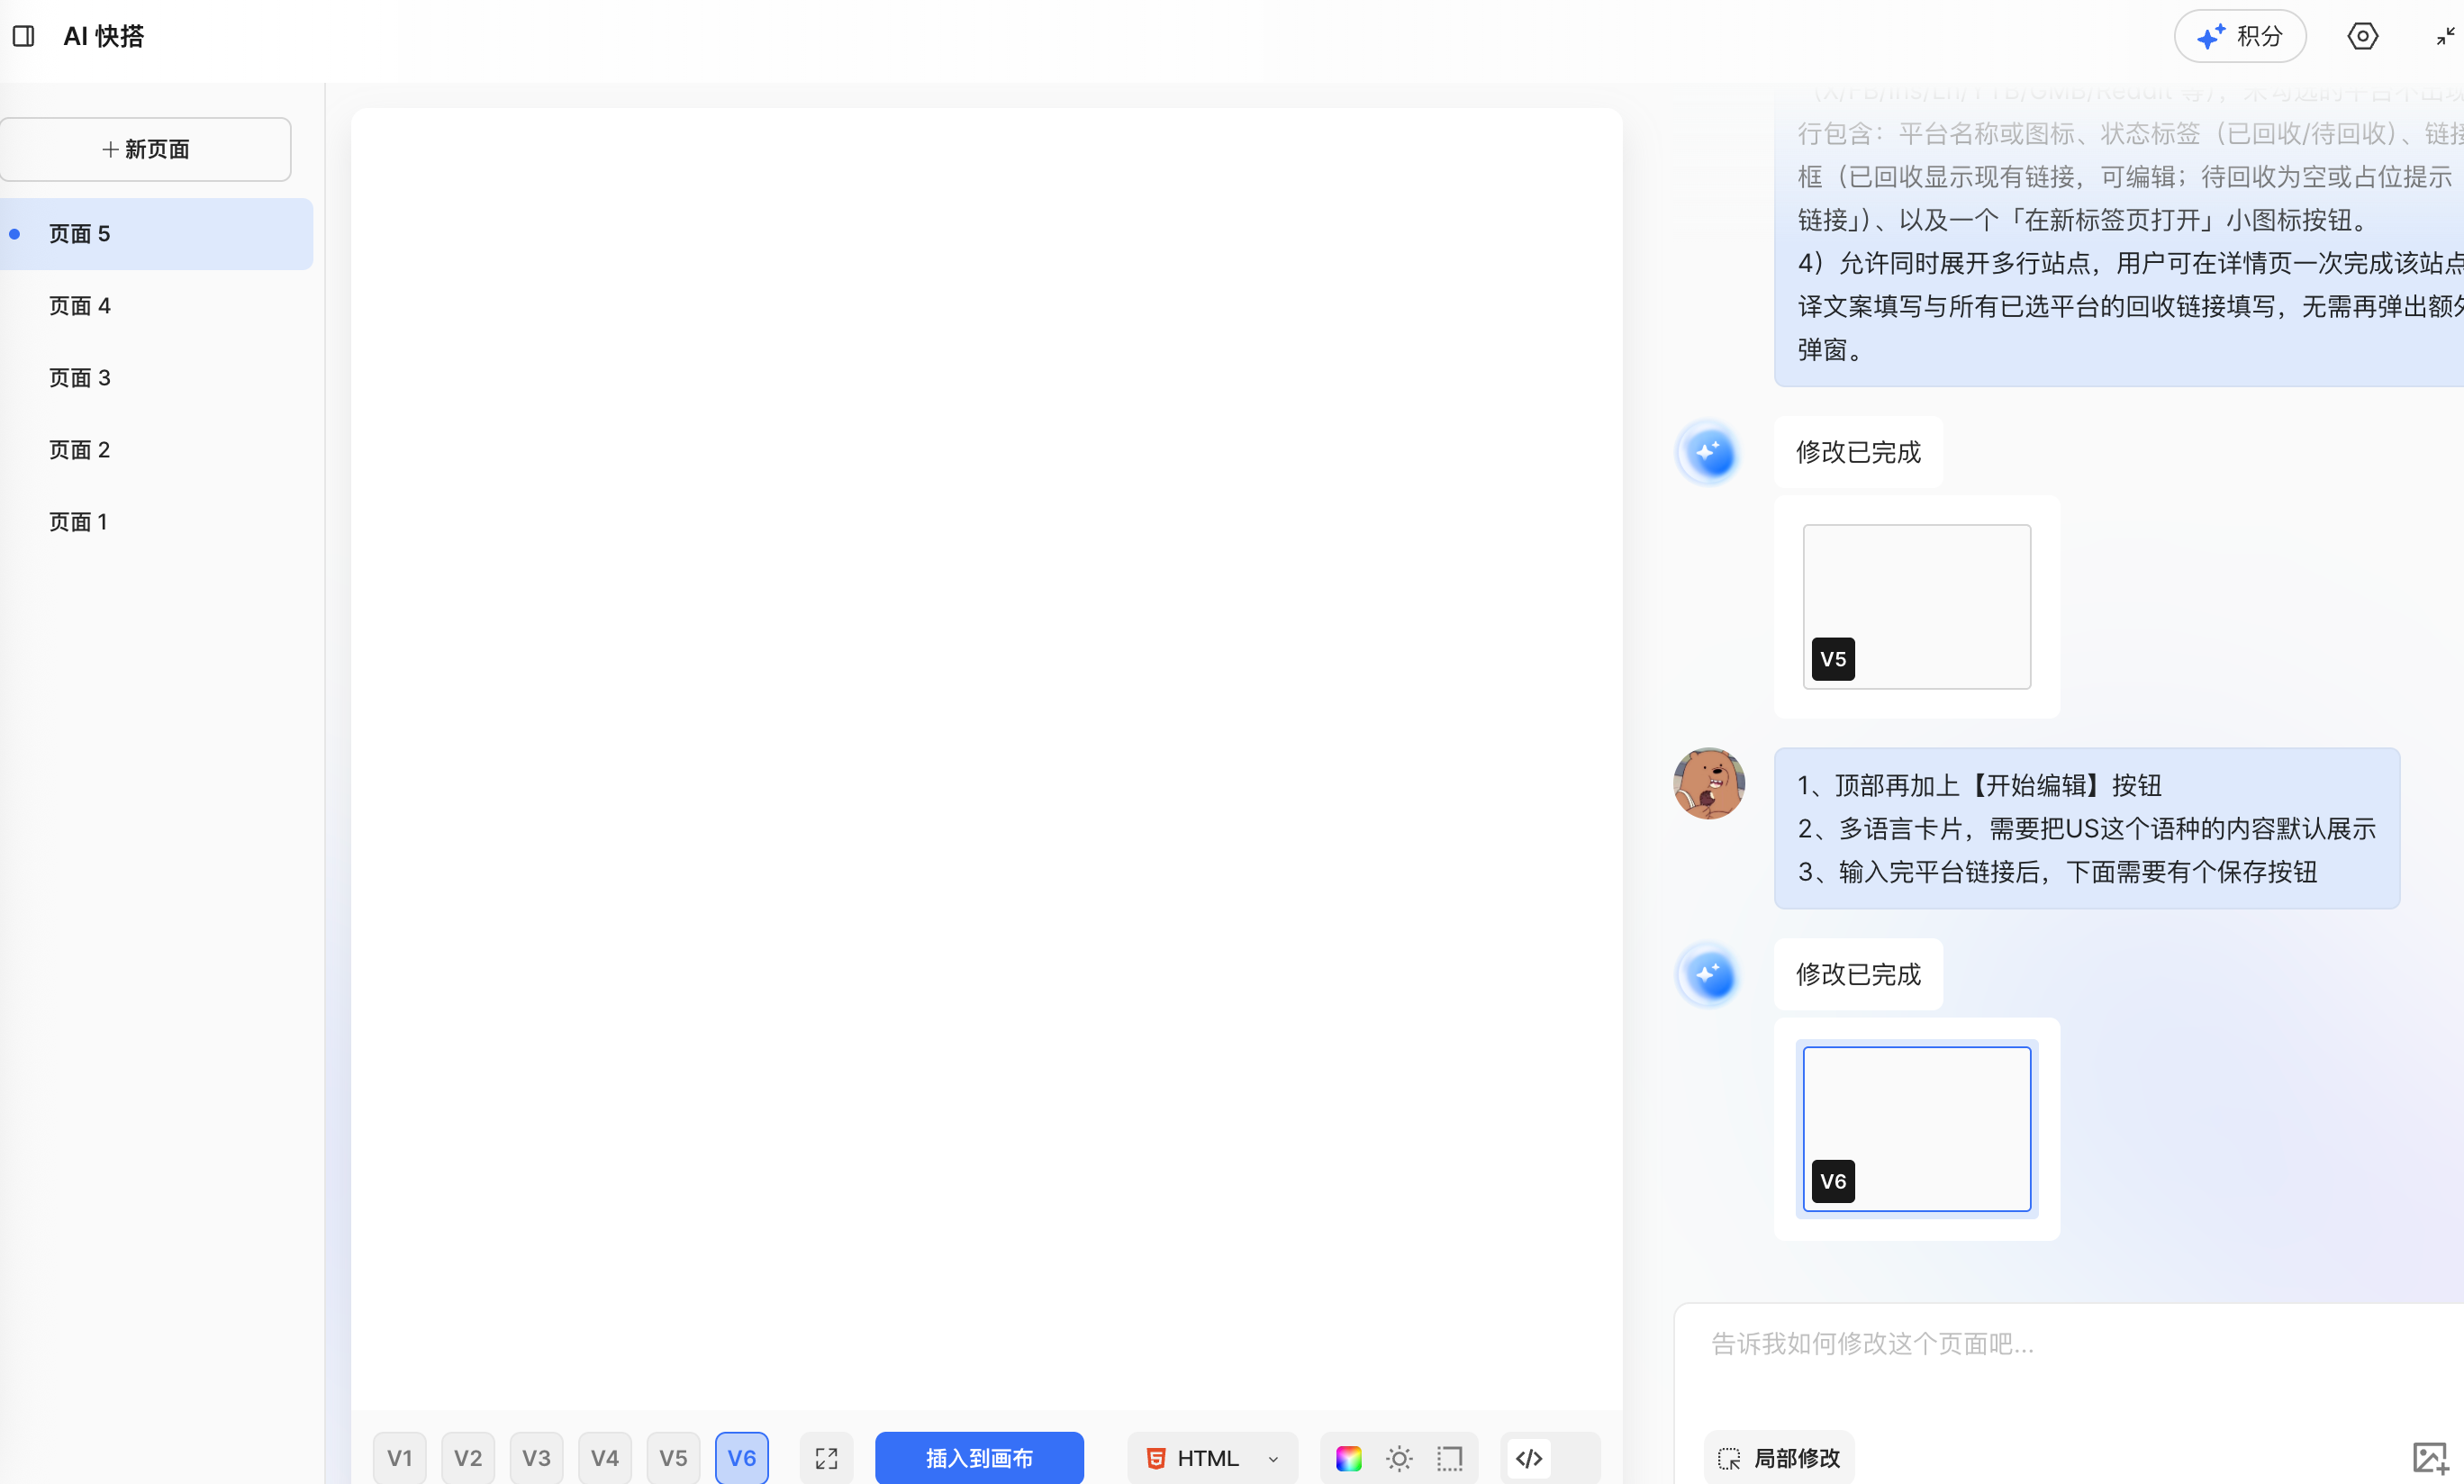The height and width of the screenshot is (1484, 2464).
Task: Select the resize/crop frame icon
Action: click(1450, 1458)
